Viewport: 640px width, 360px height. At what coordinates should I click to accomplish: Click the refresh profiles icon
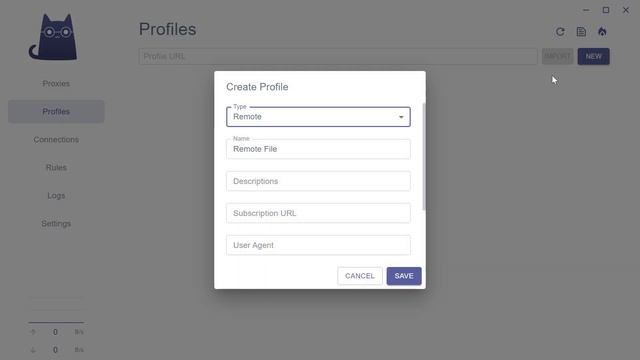pos(560,32)
